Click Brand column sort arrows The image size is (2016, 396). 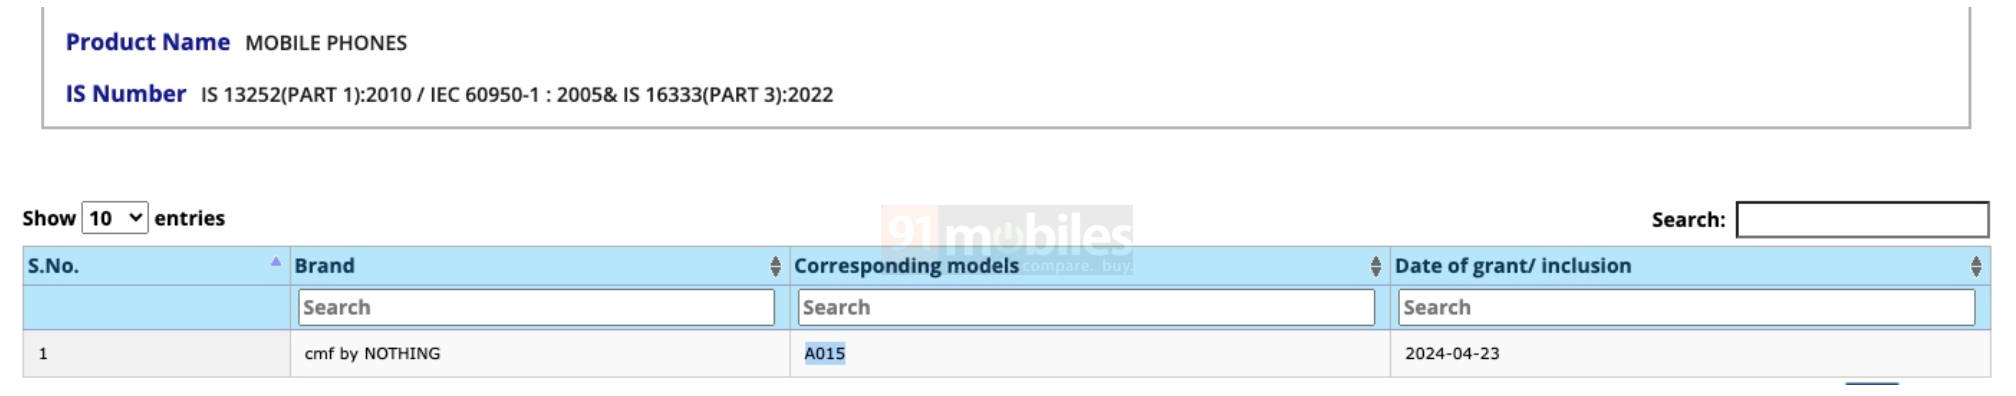pyautogui.click(x=775, y=266)
